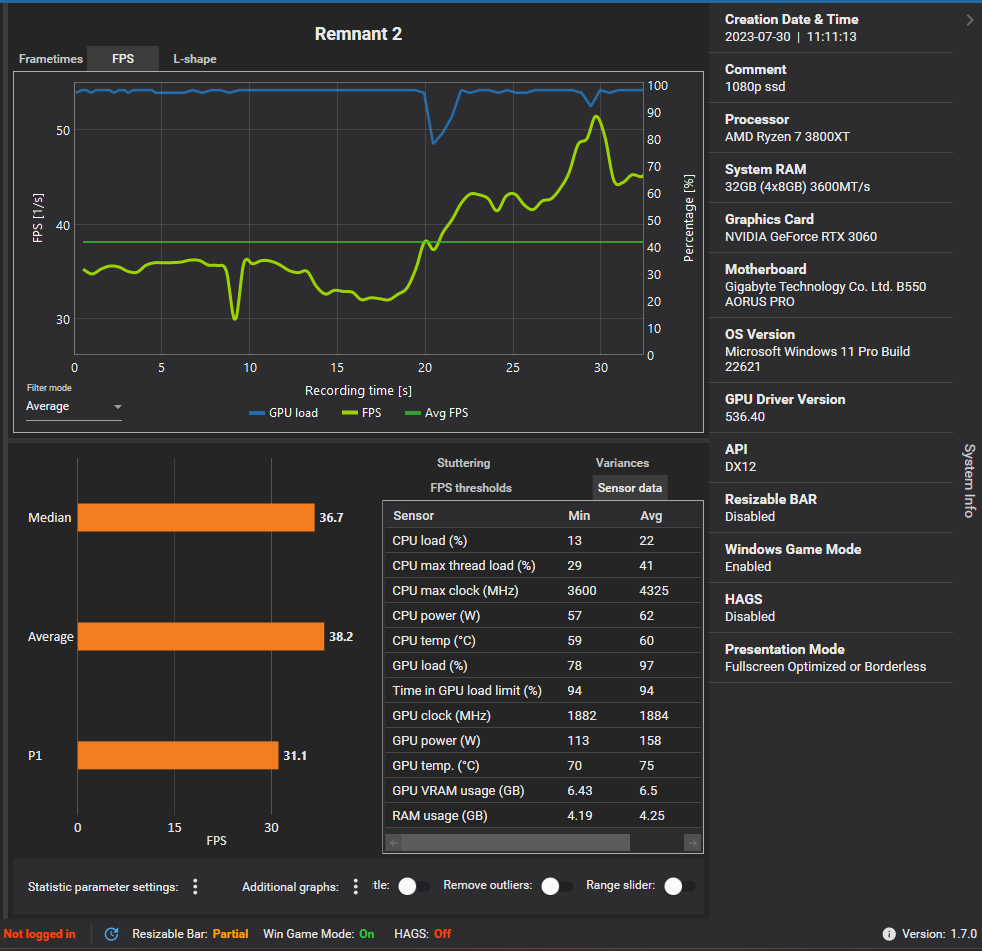982x951 pixels.
Task: Toggle the Remove outliers switch
Action: (556, 886)
